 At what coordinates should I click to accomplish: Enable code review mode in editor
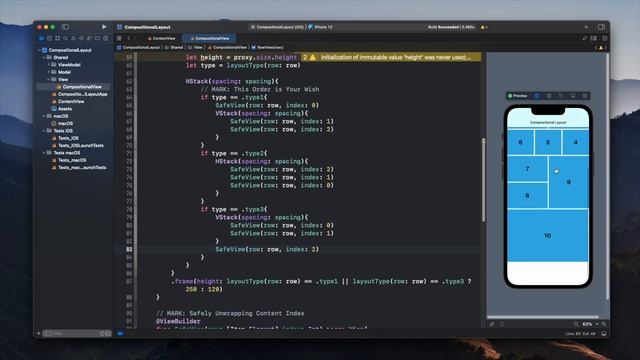585,38
